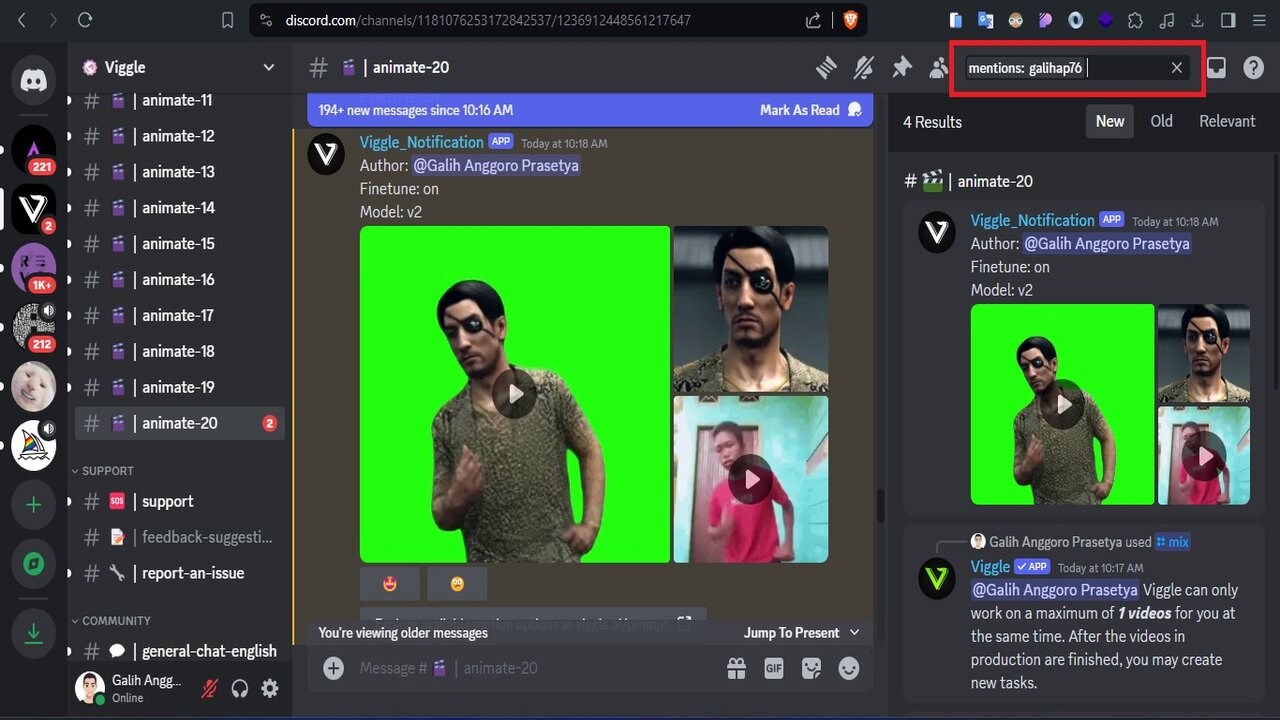Explore discoverable servers compass icon
This screenshot has height=720, width=1280.
point(34,564)
